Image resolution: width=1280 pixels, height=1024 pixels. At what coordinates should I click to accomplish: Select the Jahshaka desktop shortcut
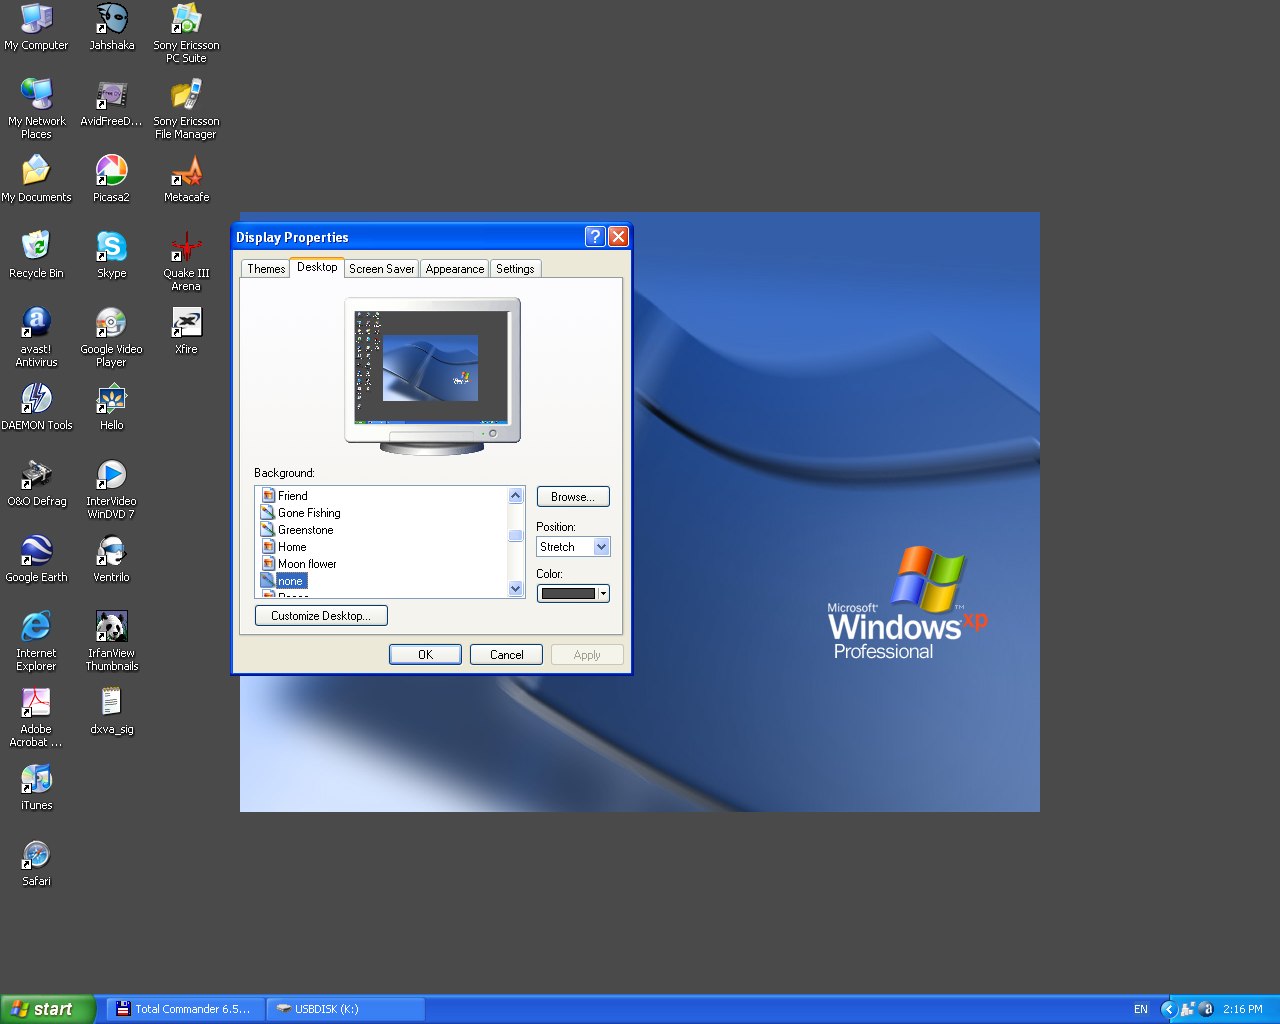point(111,27)
